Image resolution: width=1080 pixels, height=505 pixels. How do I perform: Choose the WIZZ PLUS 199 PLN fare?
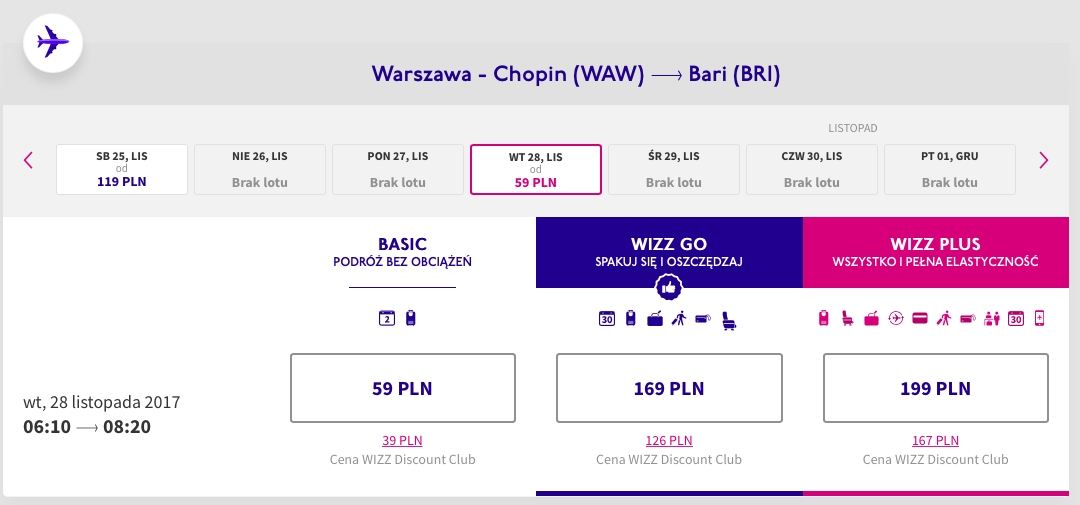tap(935, 388)
